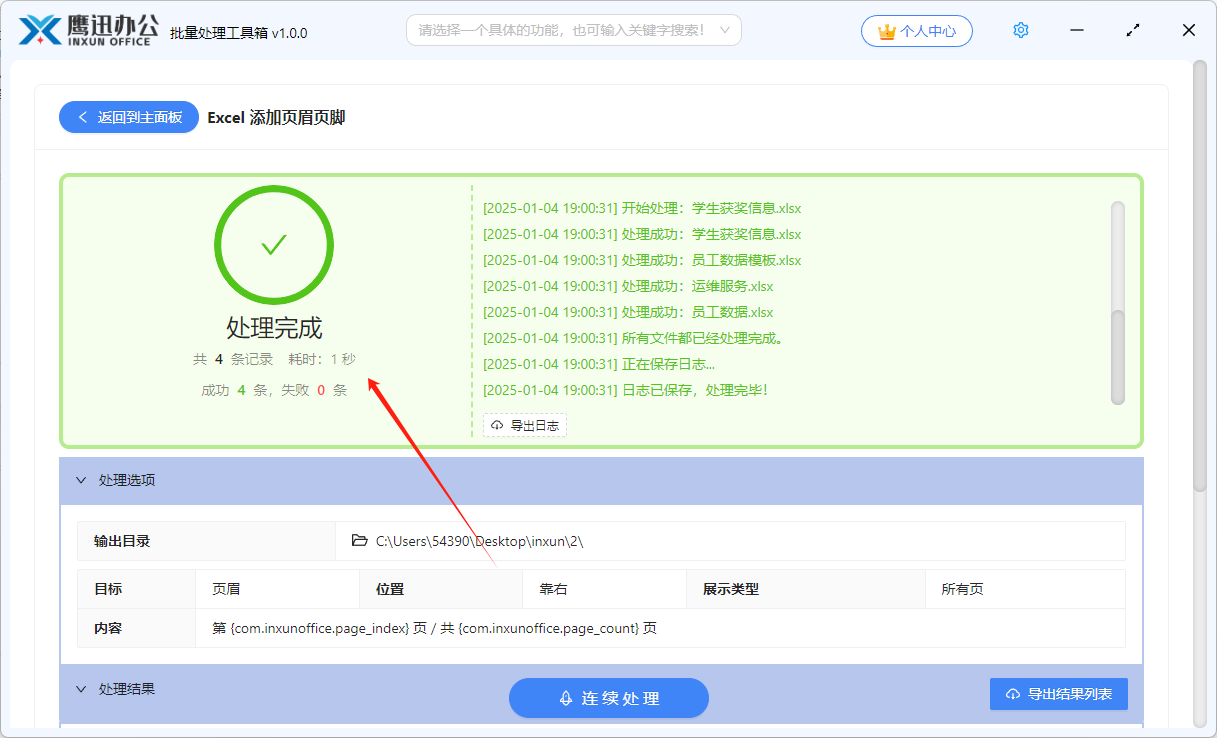Open the settings gear icon

[1021, 31]
